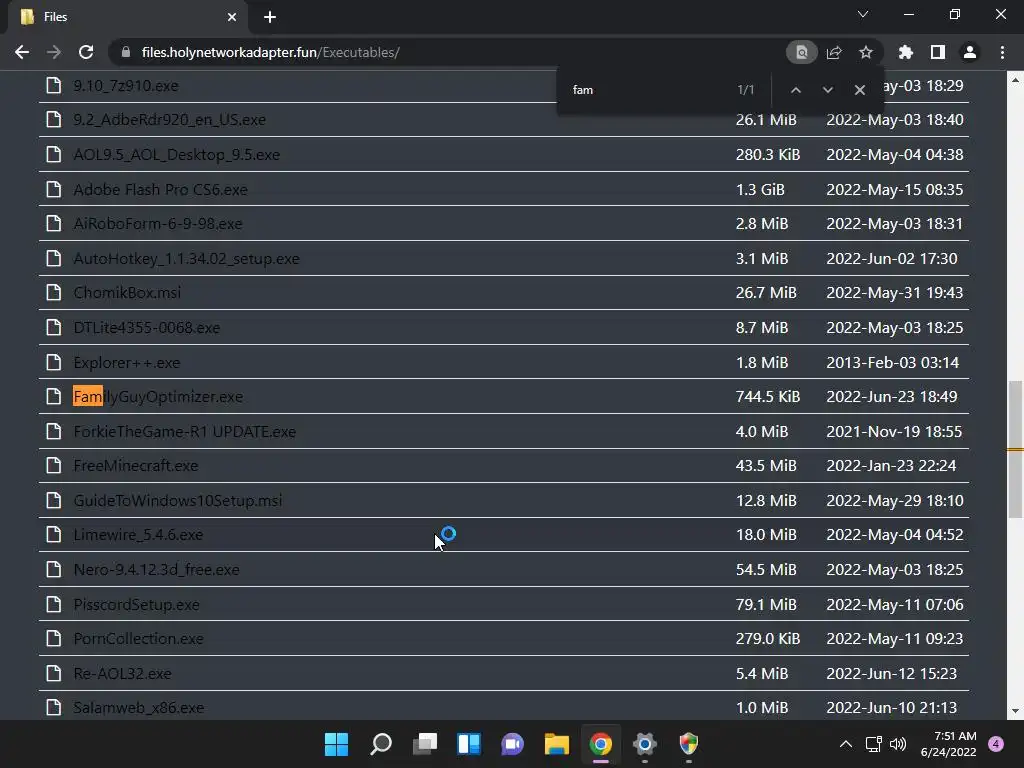Open ChomikBox.msi

127,293
